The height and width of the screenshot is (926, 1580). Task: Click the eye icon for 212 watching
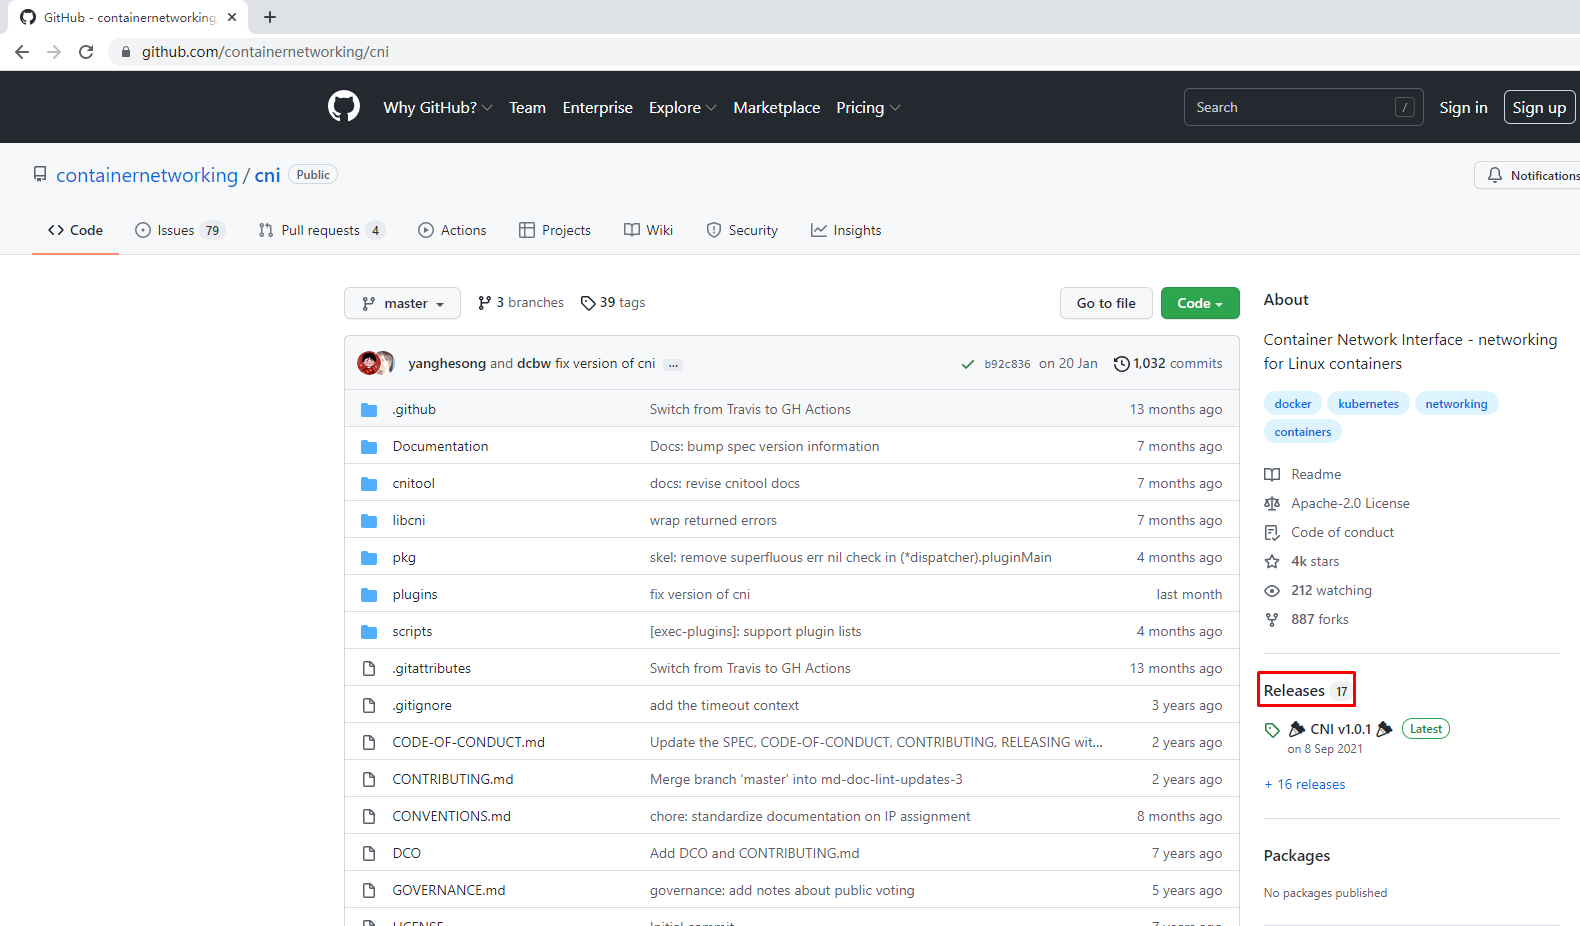(x=1272, y=591)
